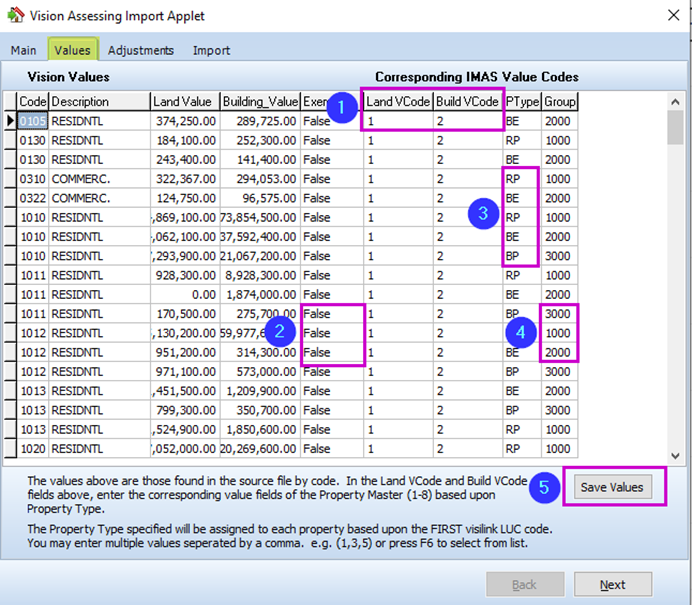Click Build VCode field in the 0105 row
Viewport: 692px width, 605px height.
coord(468,121)
